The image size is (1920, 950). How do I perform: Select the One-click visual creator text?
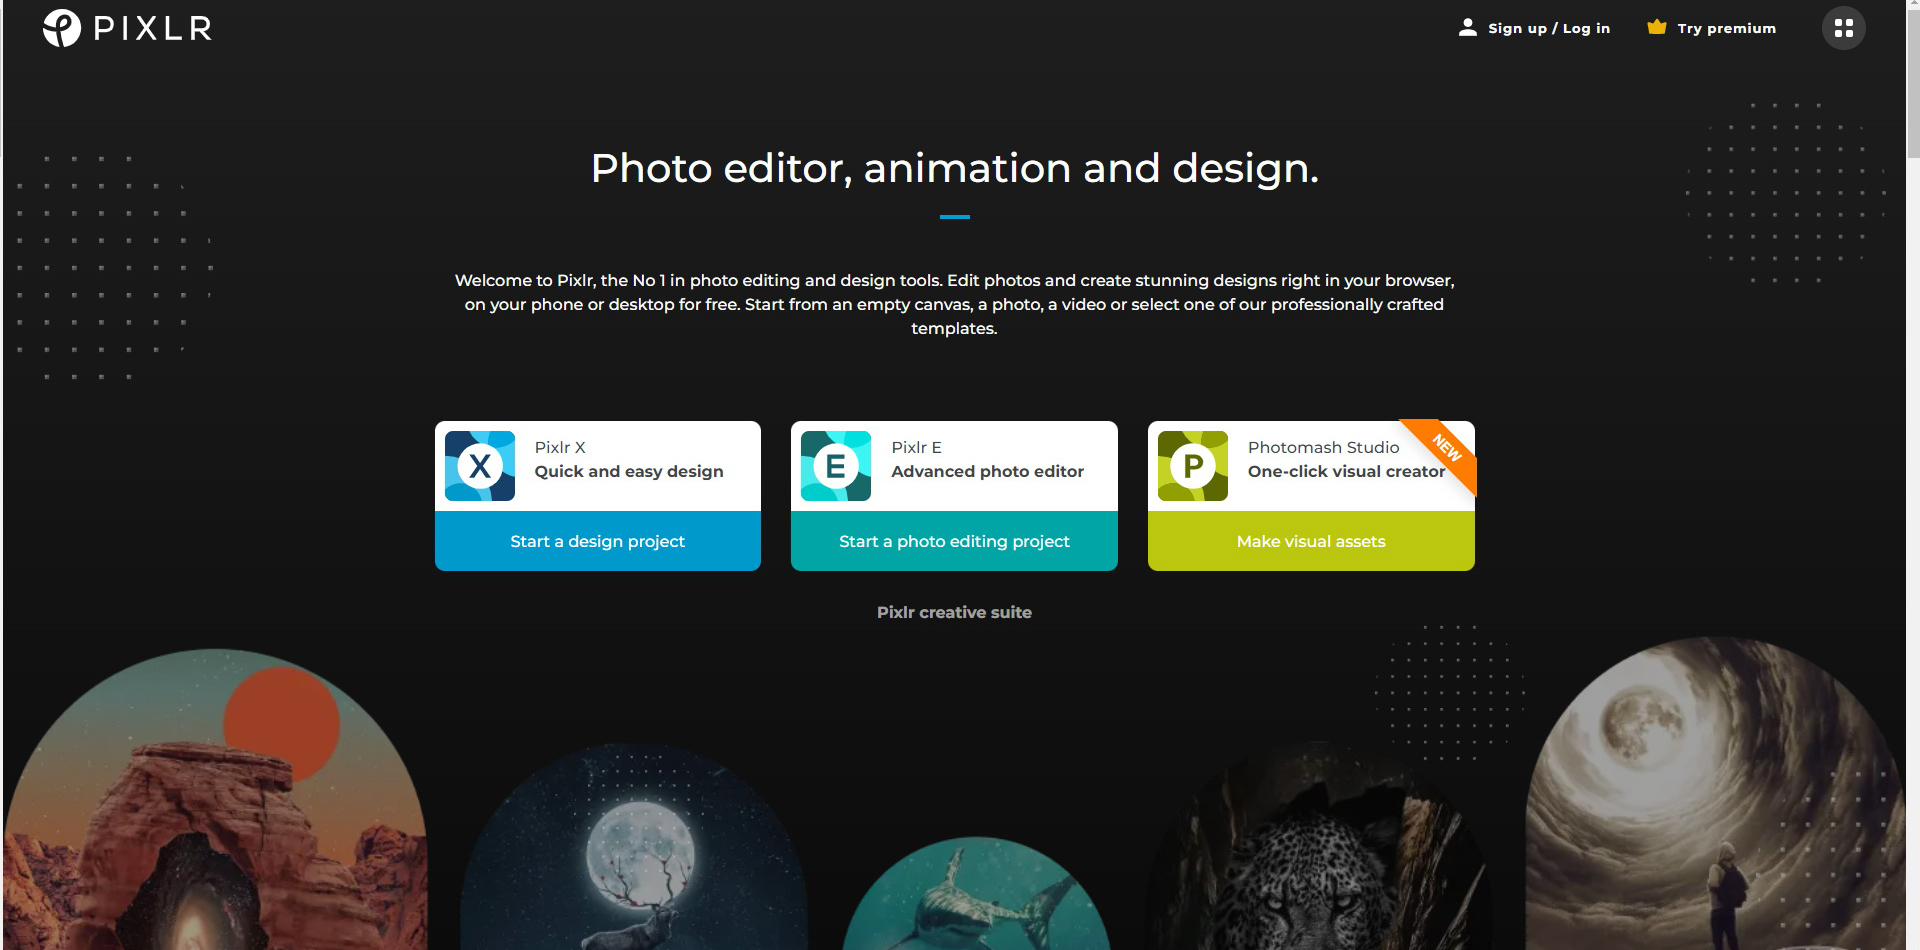pos(1346,471)
